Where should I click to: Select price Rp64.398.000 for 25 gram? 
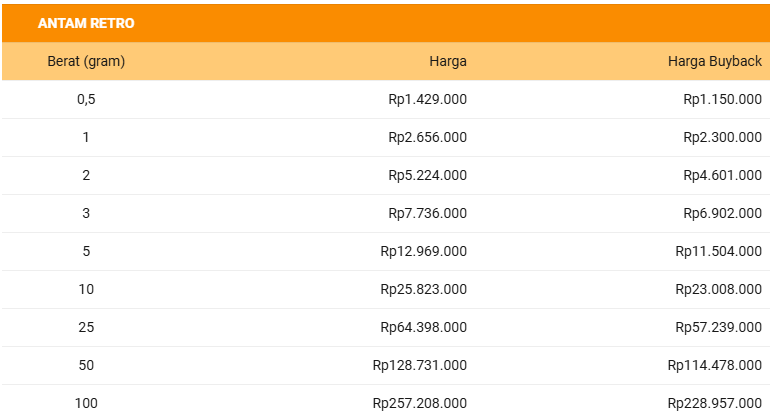click(423, 327)
